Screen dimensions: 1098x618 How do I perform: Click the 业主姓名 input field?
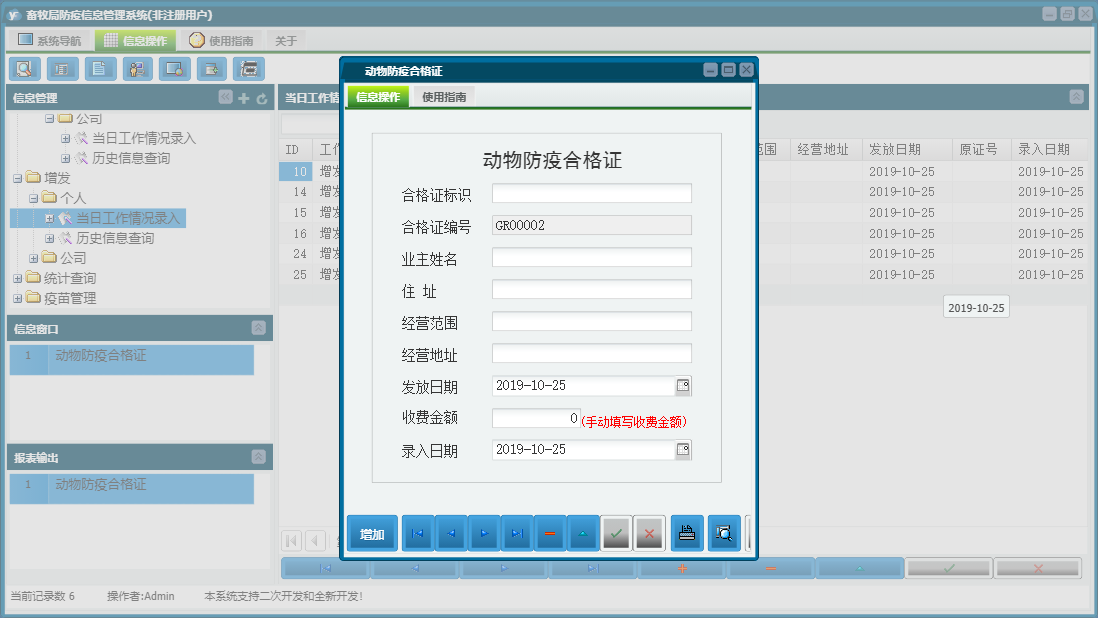pyautogui.click(x=590, y=256)
